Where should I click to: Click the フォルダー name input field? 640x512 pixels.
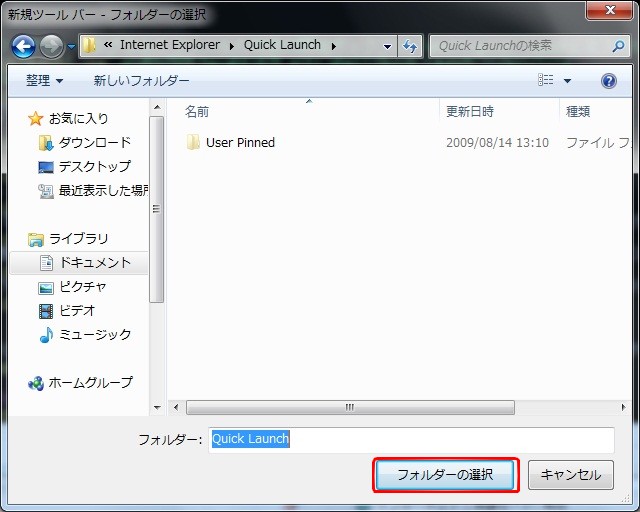(x=411, y=440)
